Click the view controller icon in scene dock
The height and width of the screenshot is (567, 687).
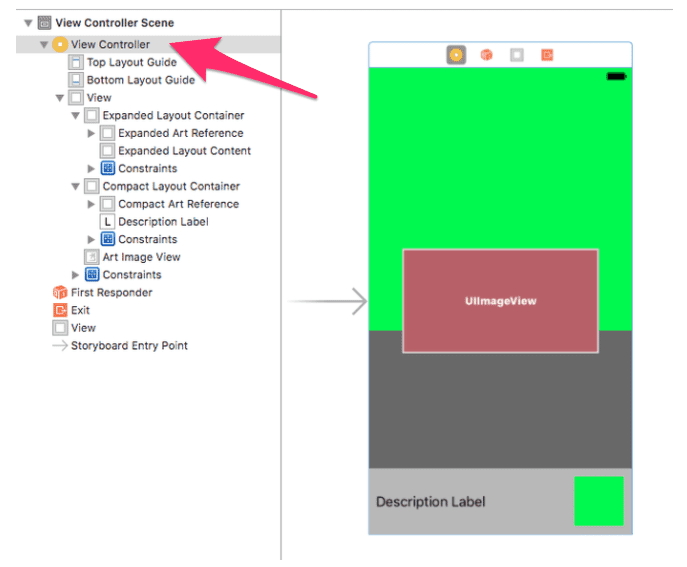pyautogui.click(x=456, y=55)
